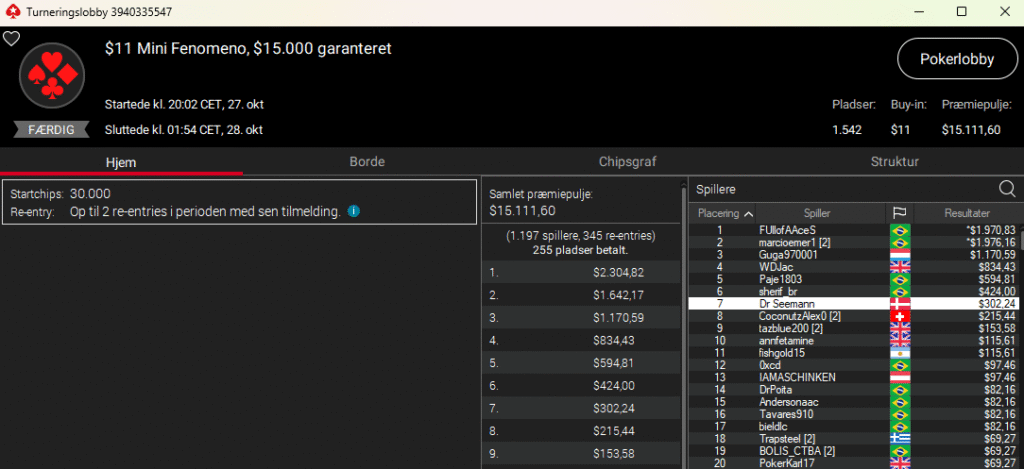Sort players by Placering column
The width and height of the screenshot is (1024, 469).
[725, 213]
